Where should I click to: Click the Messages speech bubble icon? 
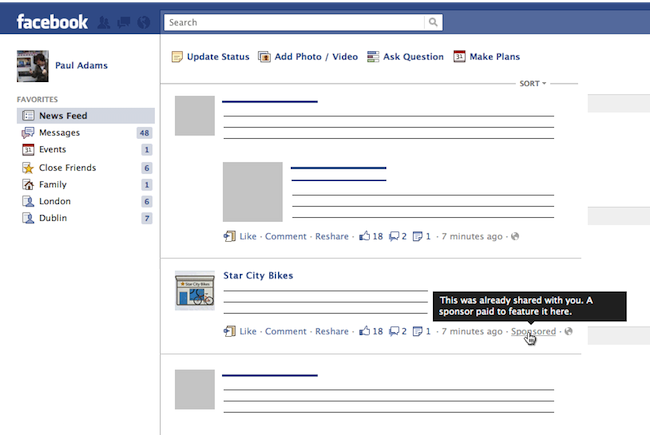pyautogui.click(x=28, y=133)
